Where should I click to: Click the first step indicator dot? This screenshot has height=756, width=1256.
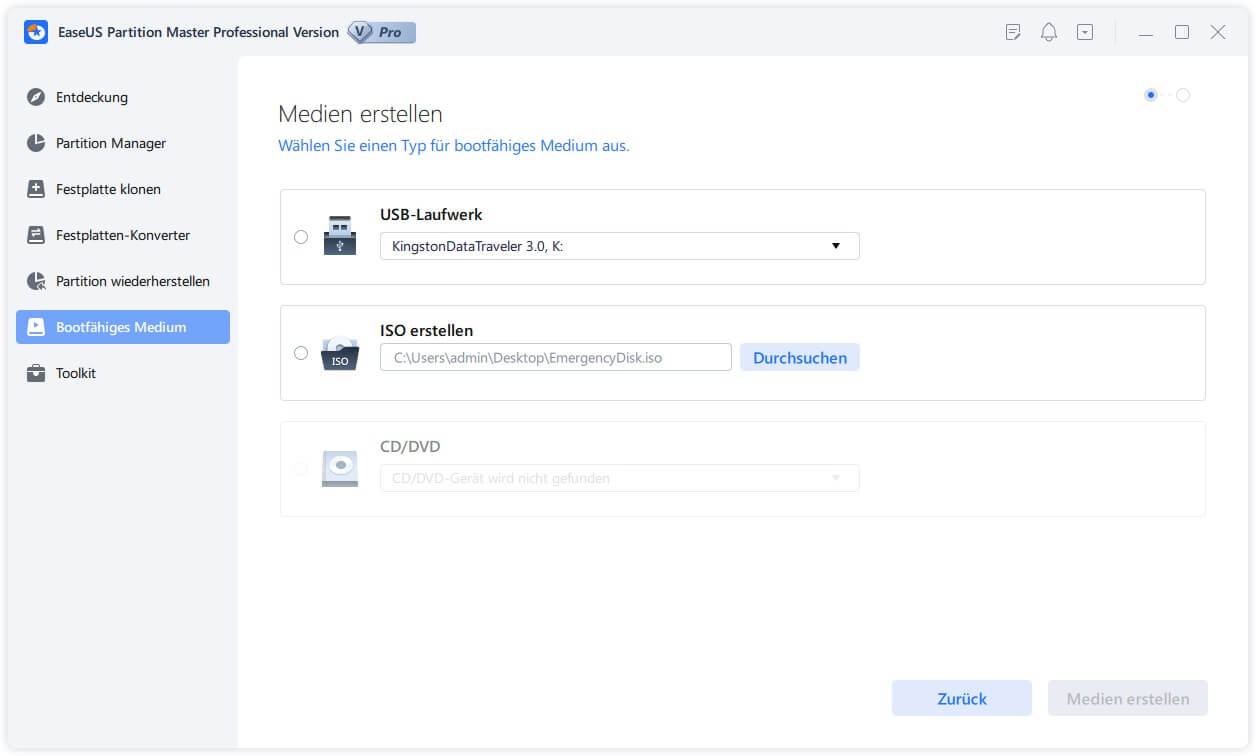coord(1151,95)
